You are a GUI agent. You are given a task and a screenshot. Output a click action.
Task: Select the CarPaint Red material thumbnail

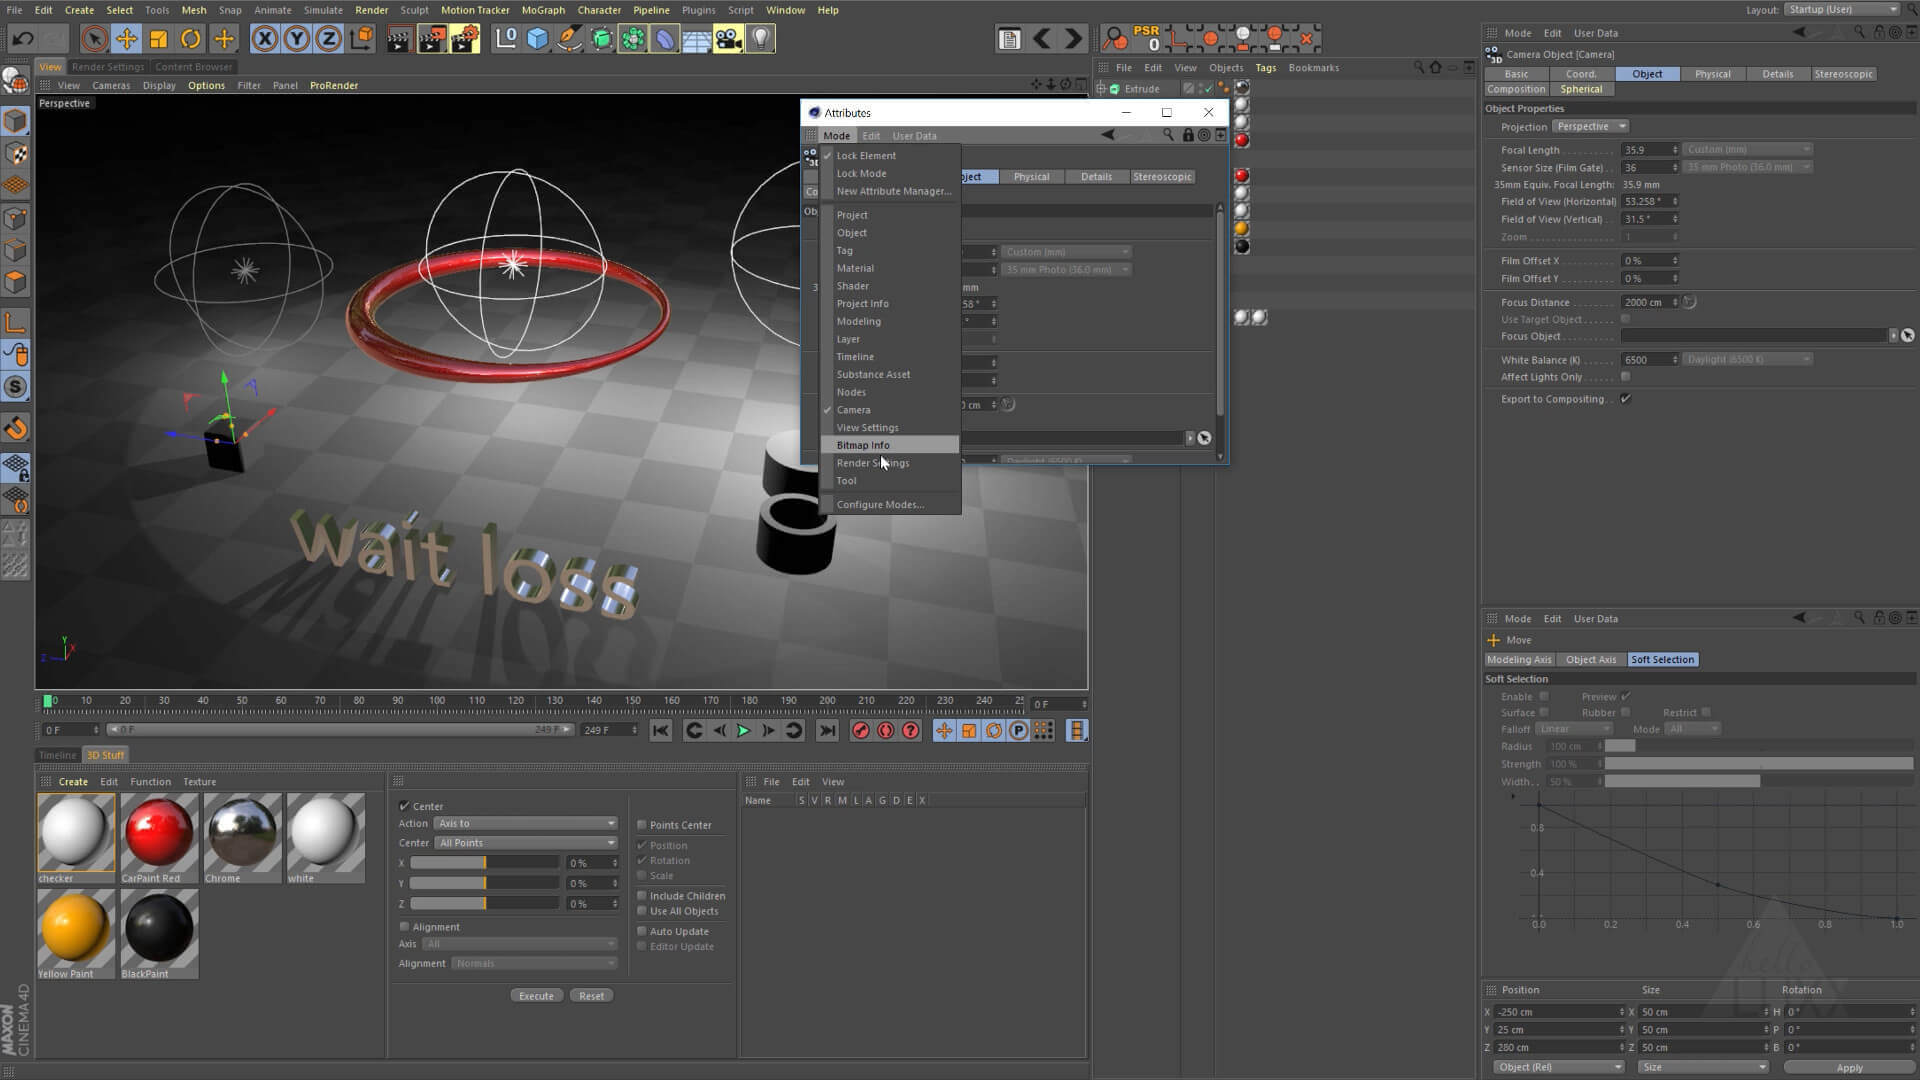pyautogui.click(x=159, y=834)
